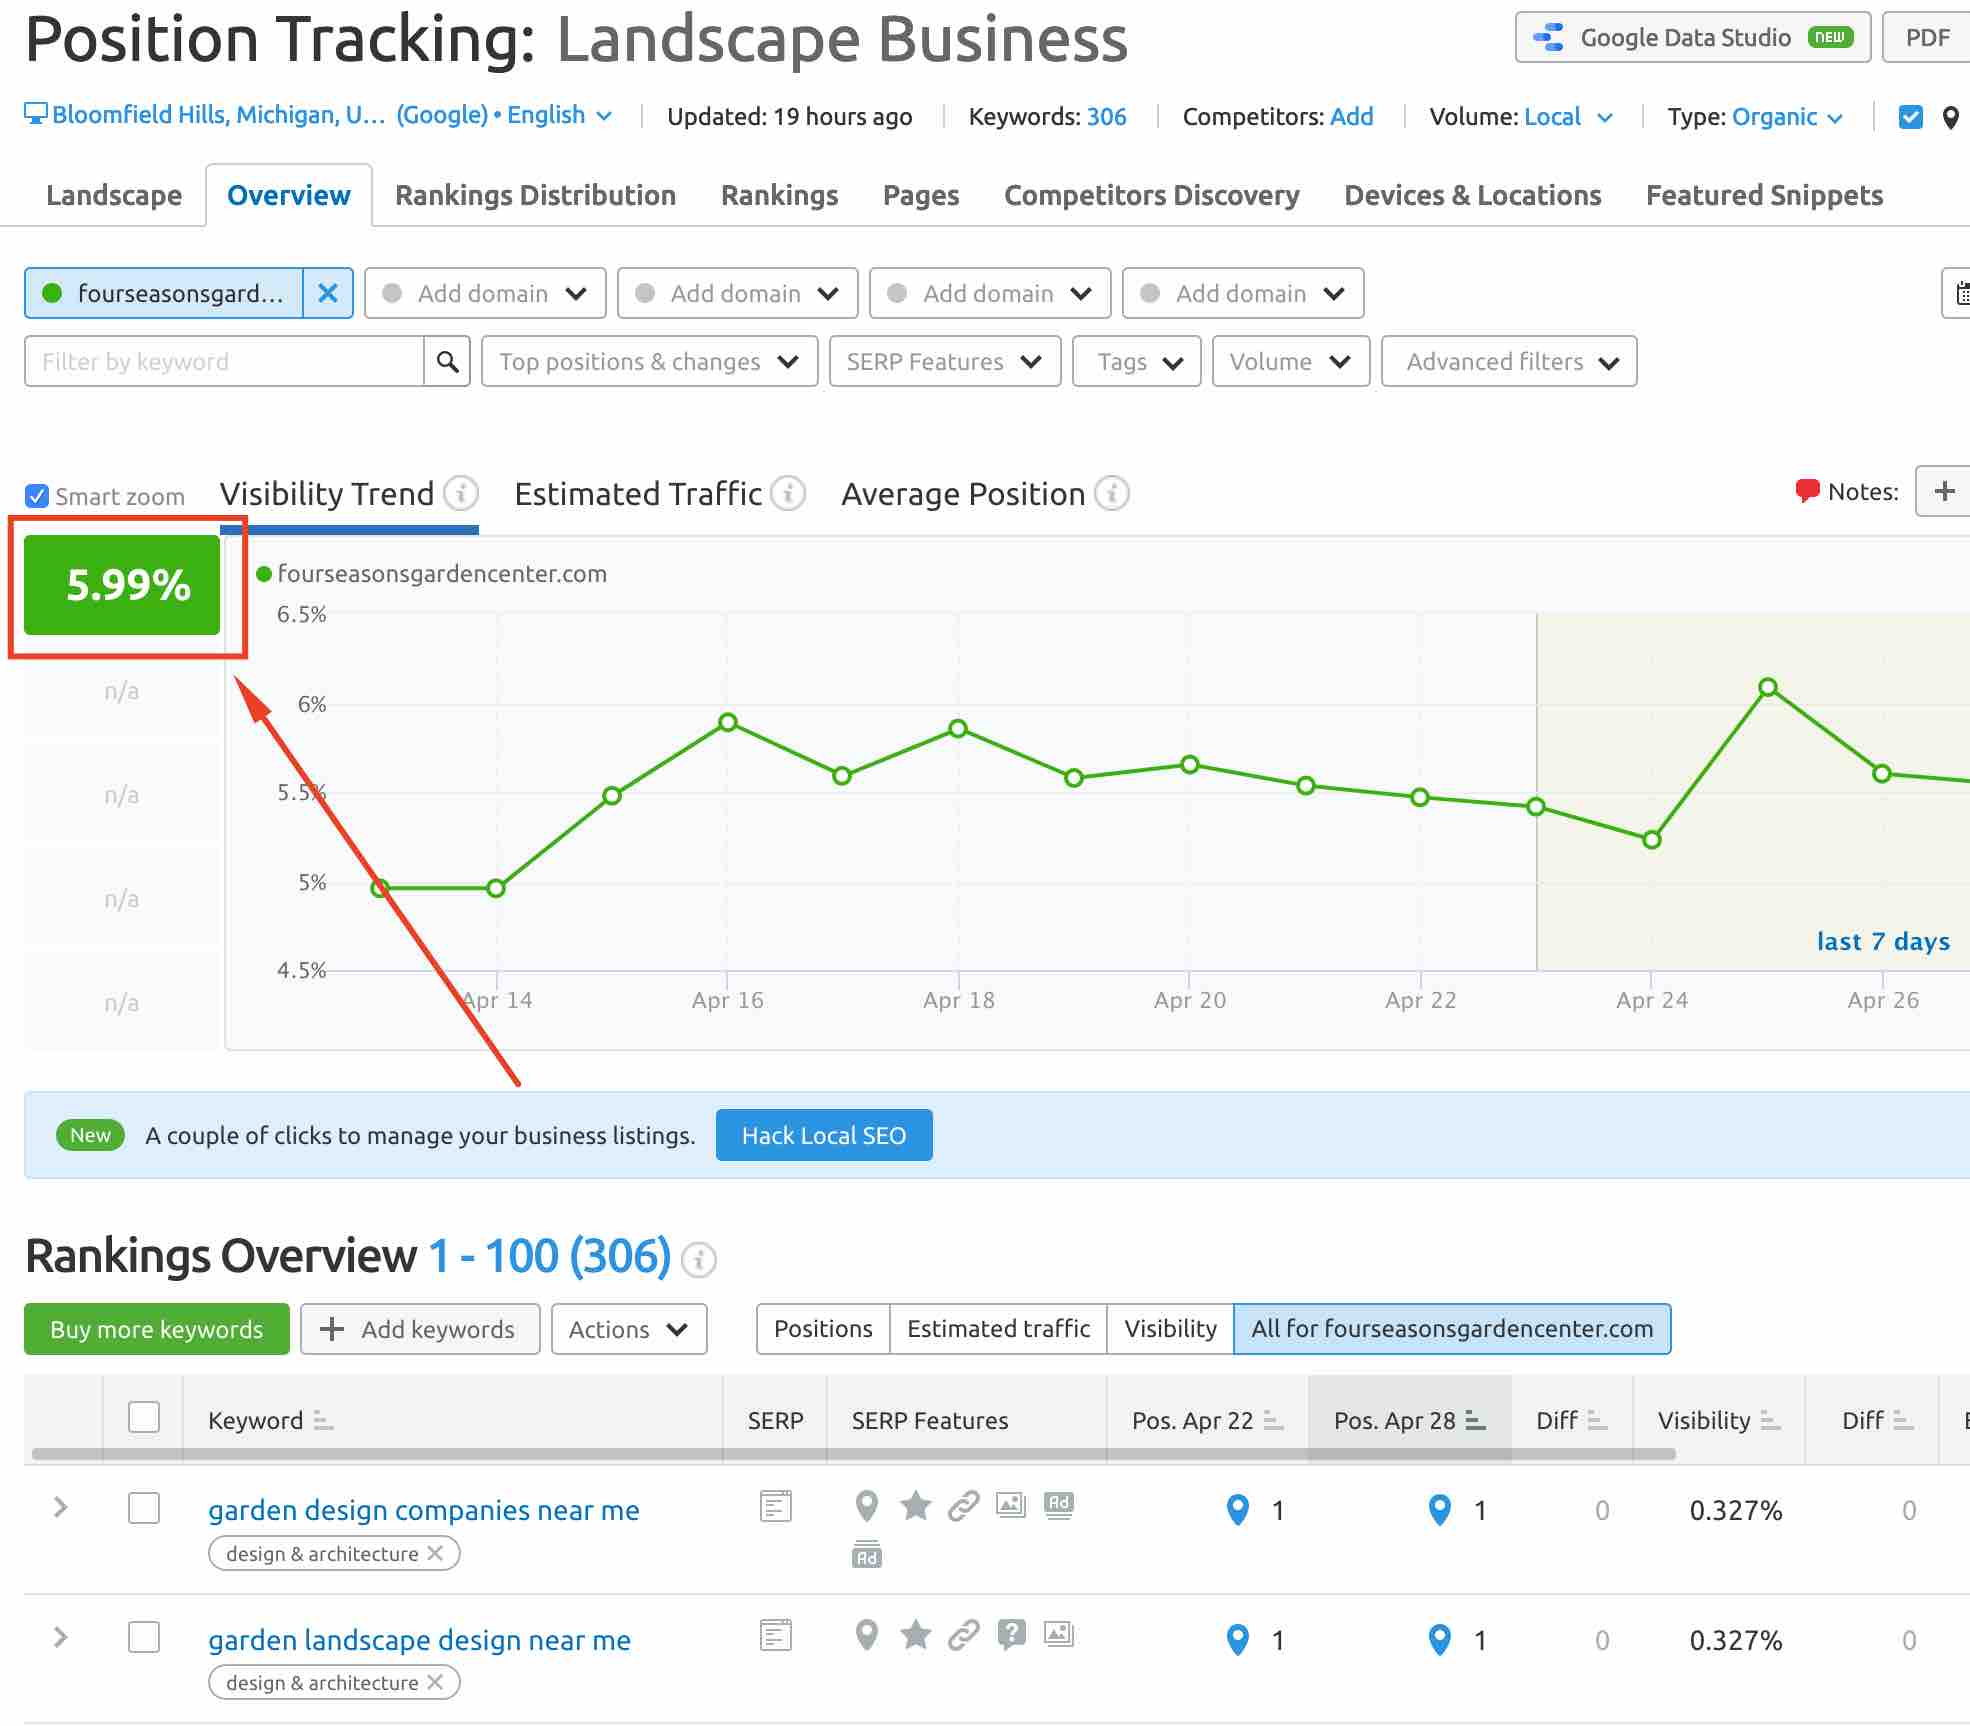The width and height of the screenshot is (1970, 1726).
Task: Remove design & architecture tag on first keyword
Action: (x=435, y=1553)
